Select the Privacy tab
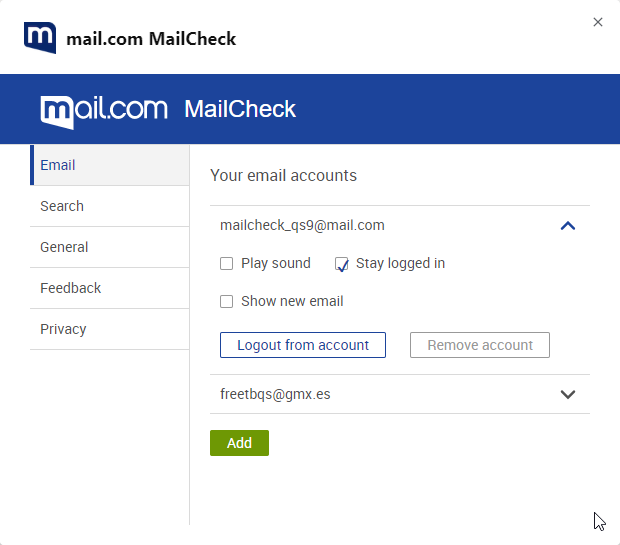 point(63,329)
